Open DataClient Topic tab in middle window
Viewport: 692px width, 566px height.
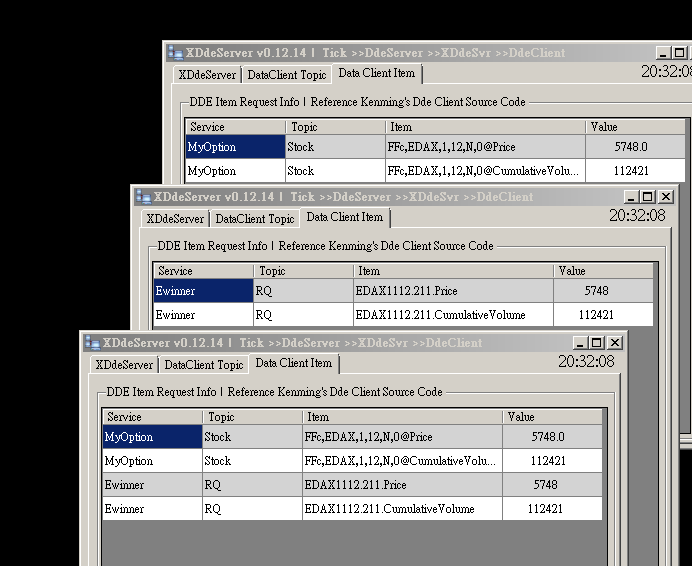255,219
